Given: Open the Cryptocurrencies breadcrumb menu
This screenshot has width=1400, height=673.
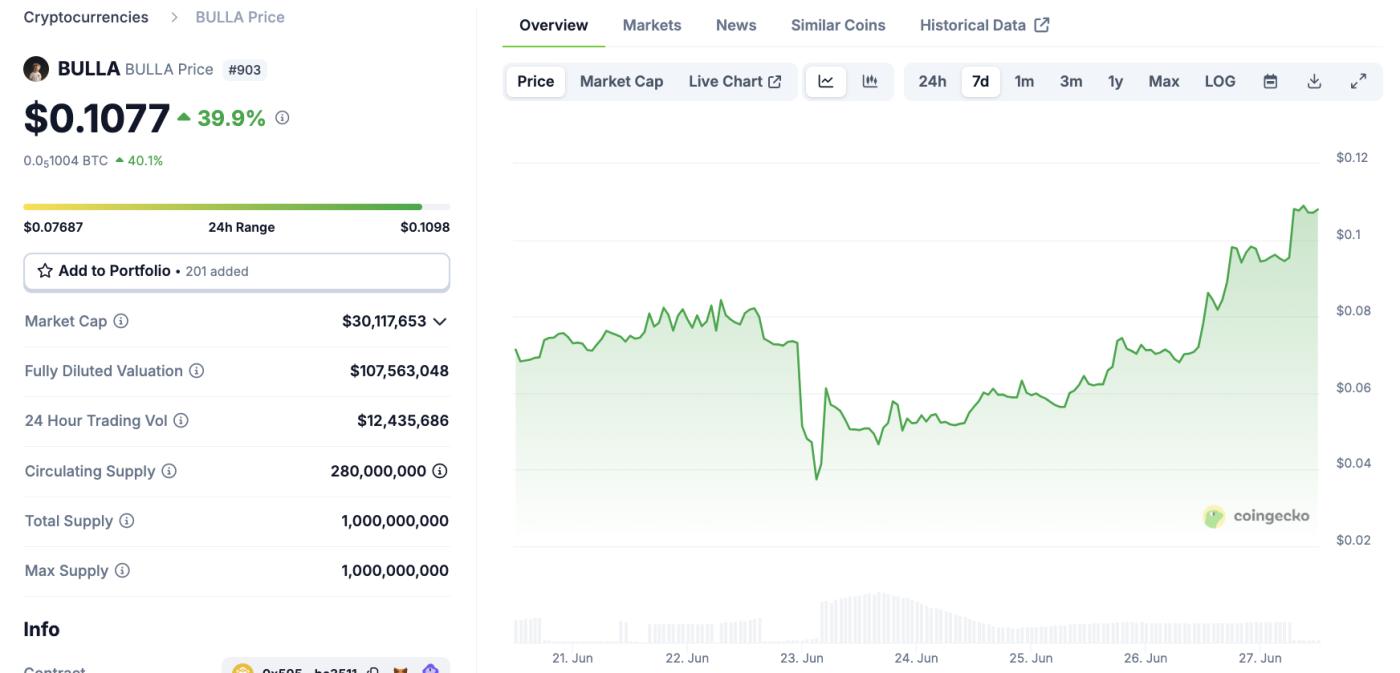Looking at the screenshot, I should tap(85, 17).
